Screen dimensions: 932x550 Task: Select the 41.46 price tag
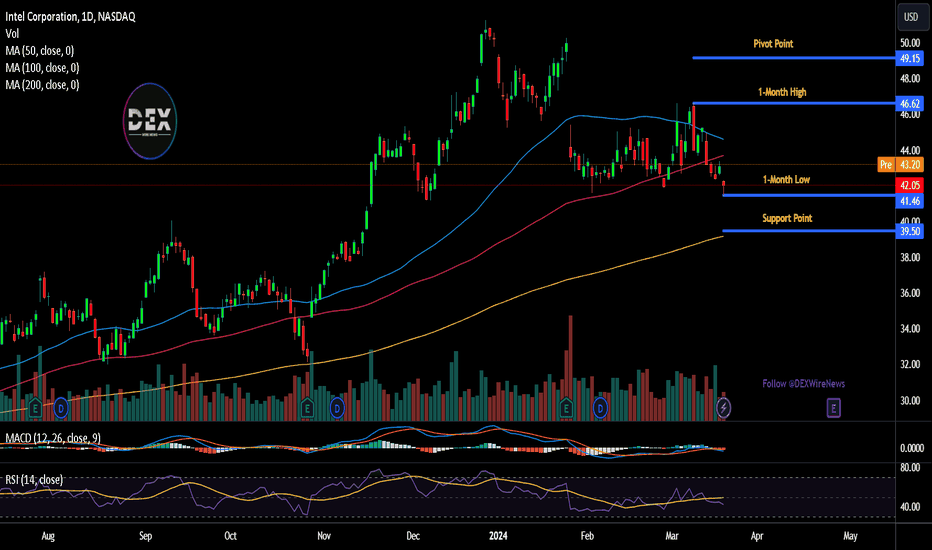(x=909, y=201)
